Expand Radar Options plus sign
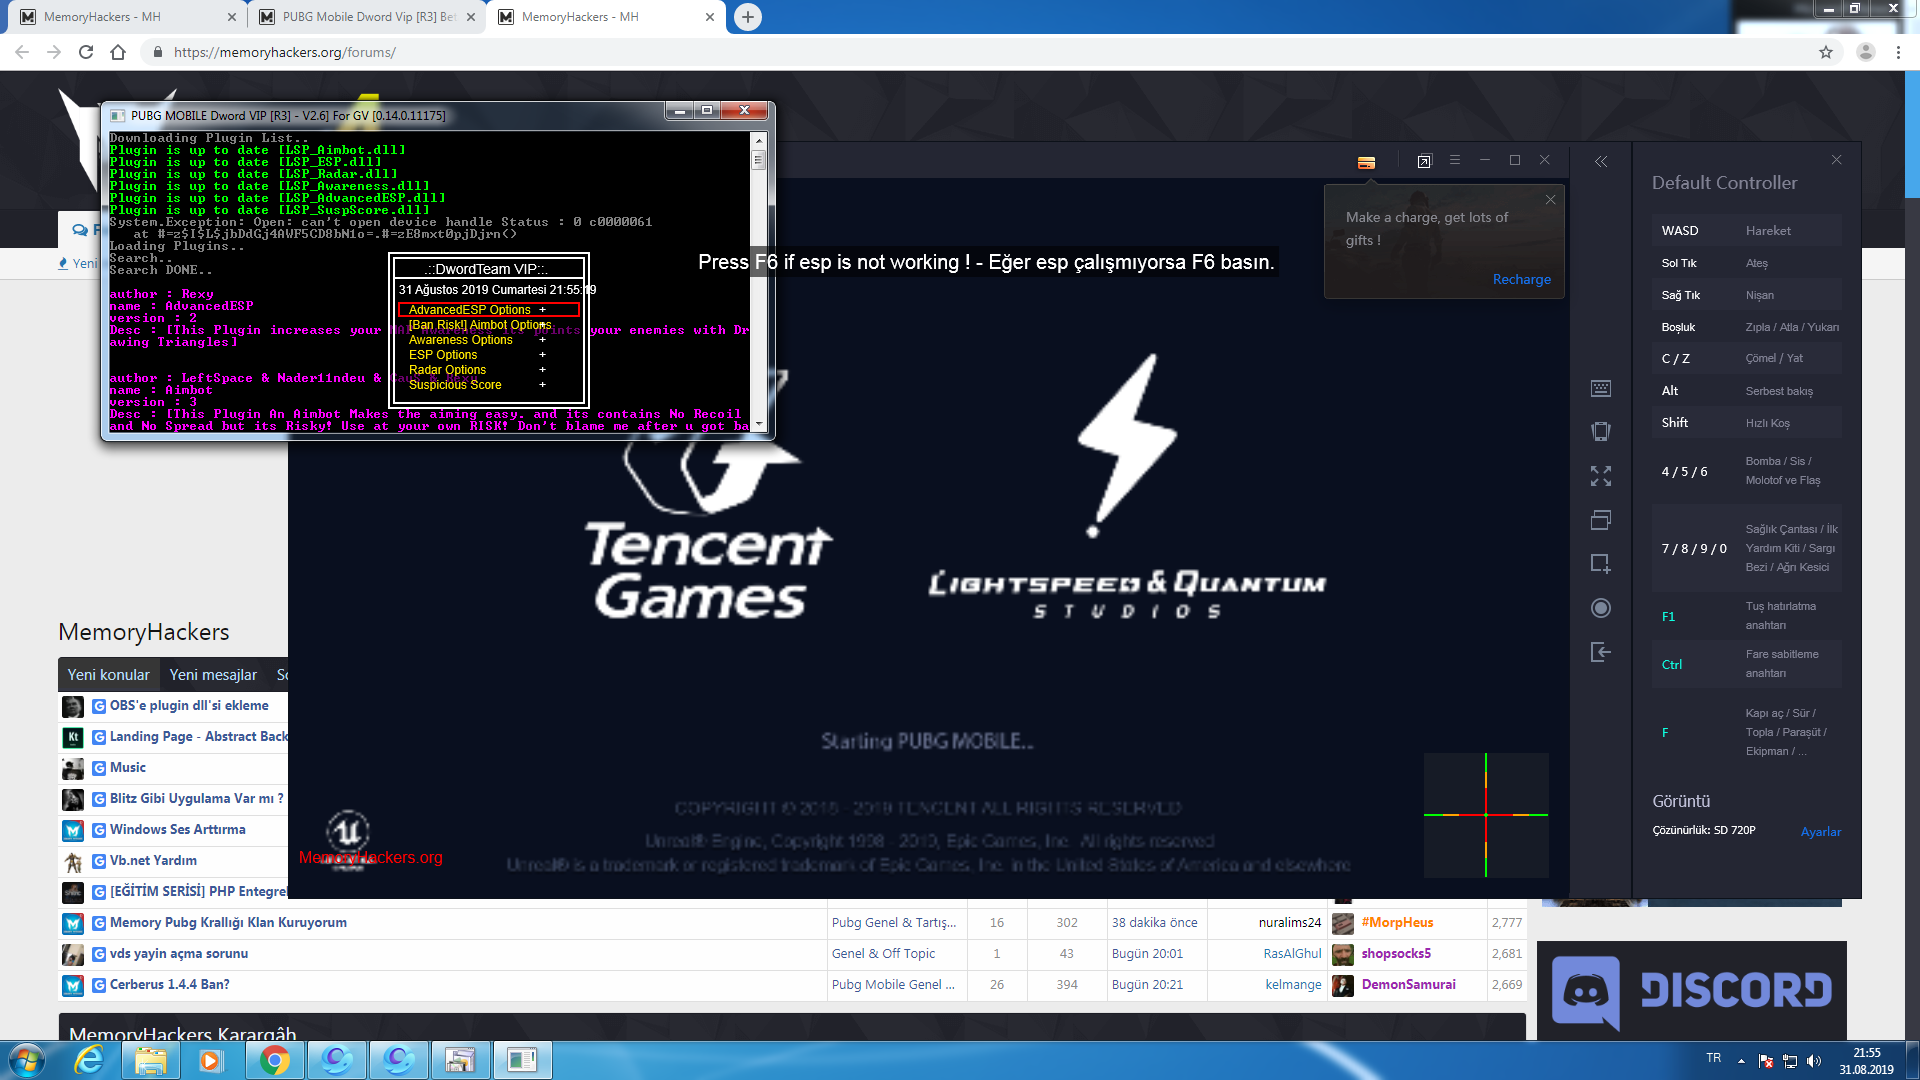Image resolution: width=1920 pixels, height=1080 pixels. pyautogui.click(x=543, y=370)
